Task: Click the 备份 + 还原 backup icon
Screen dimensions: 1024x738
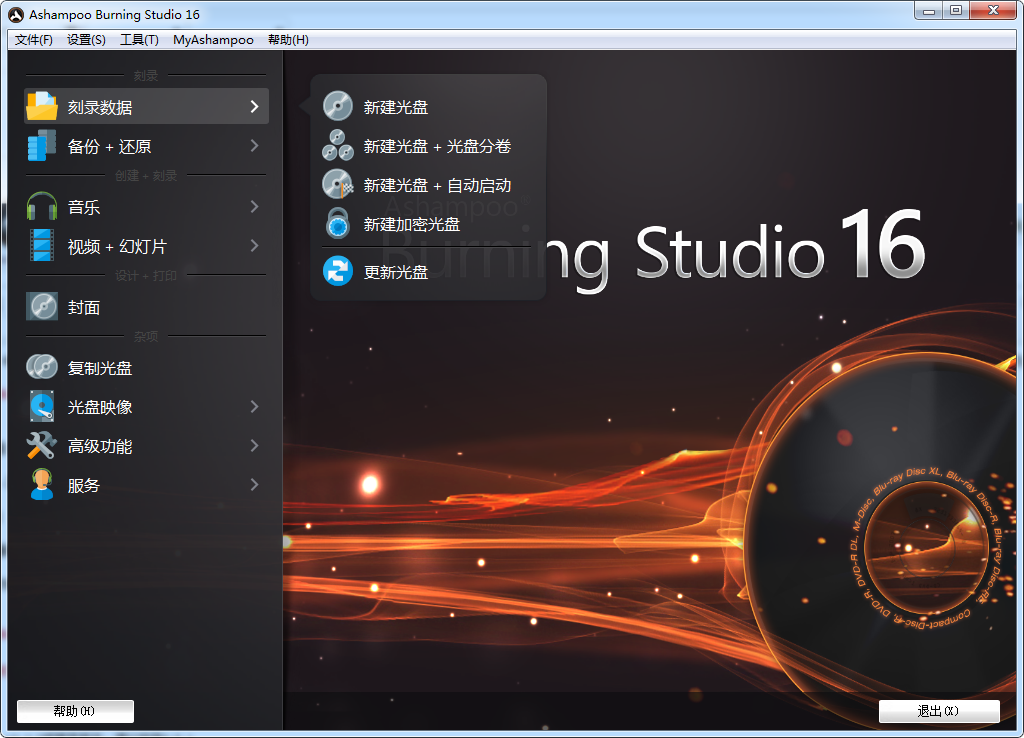Action: point(42,146)
